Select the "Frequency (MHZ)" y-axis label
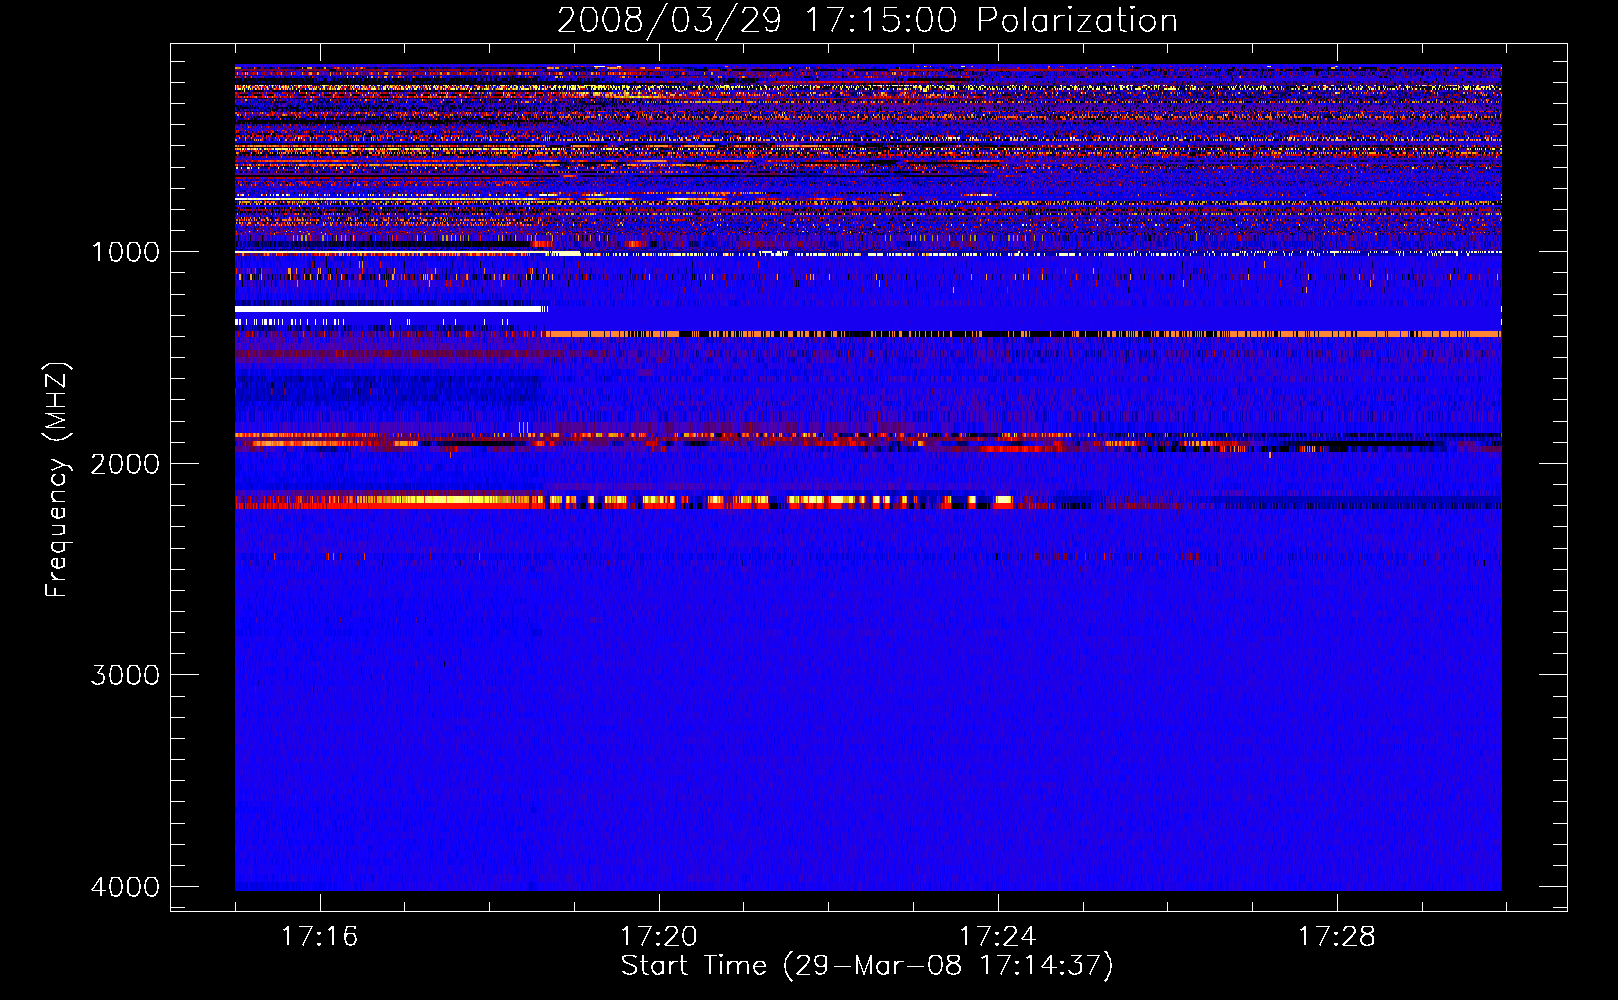The width and height of the screenshot is (1618, 1000). [57, 480]
